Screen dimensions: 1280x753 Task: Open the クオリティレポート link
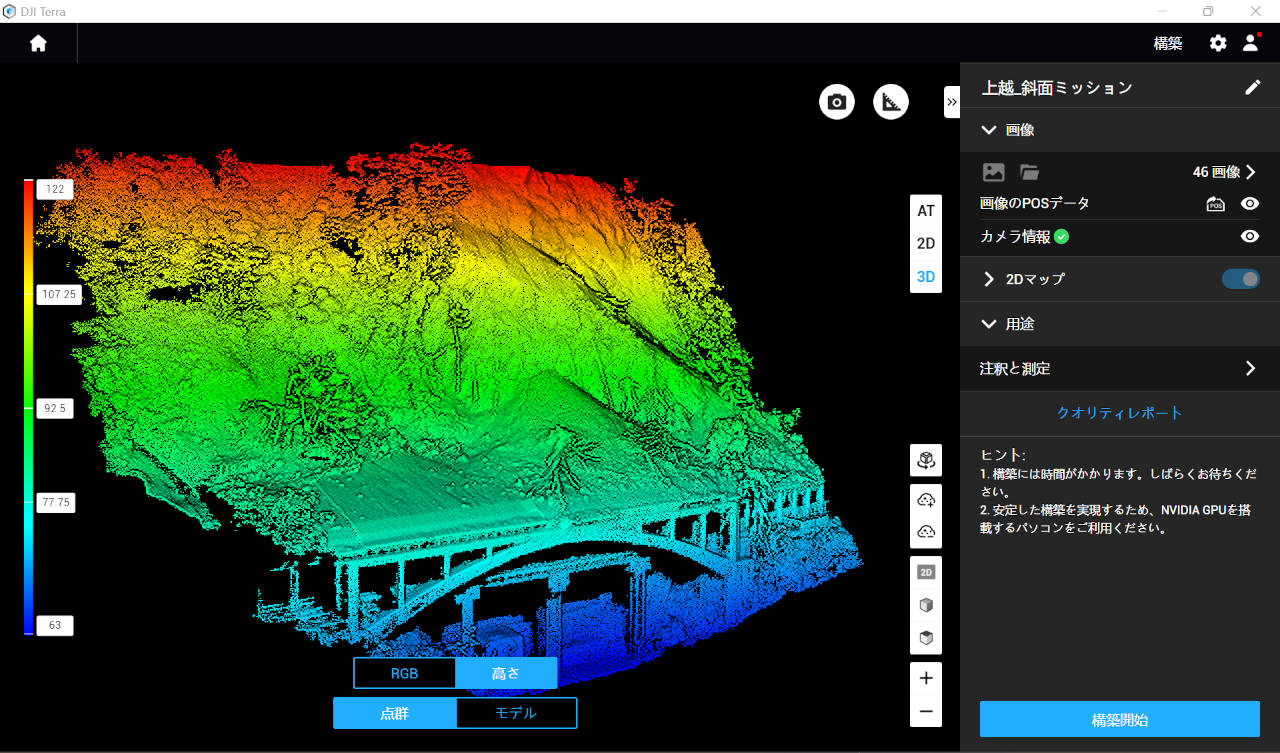[x=1119, y=413]
